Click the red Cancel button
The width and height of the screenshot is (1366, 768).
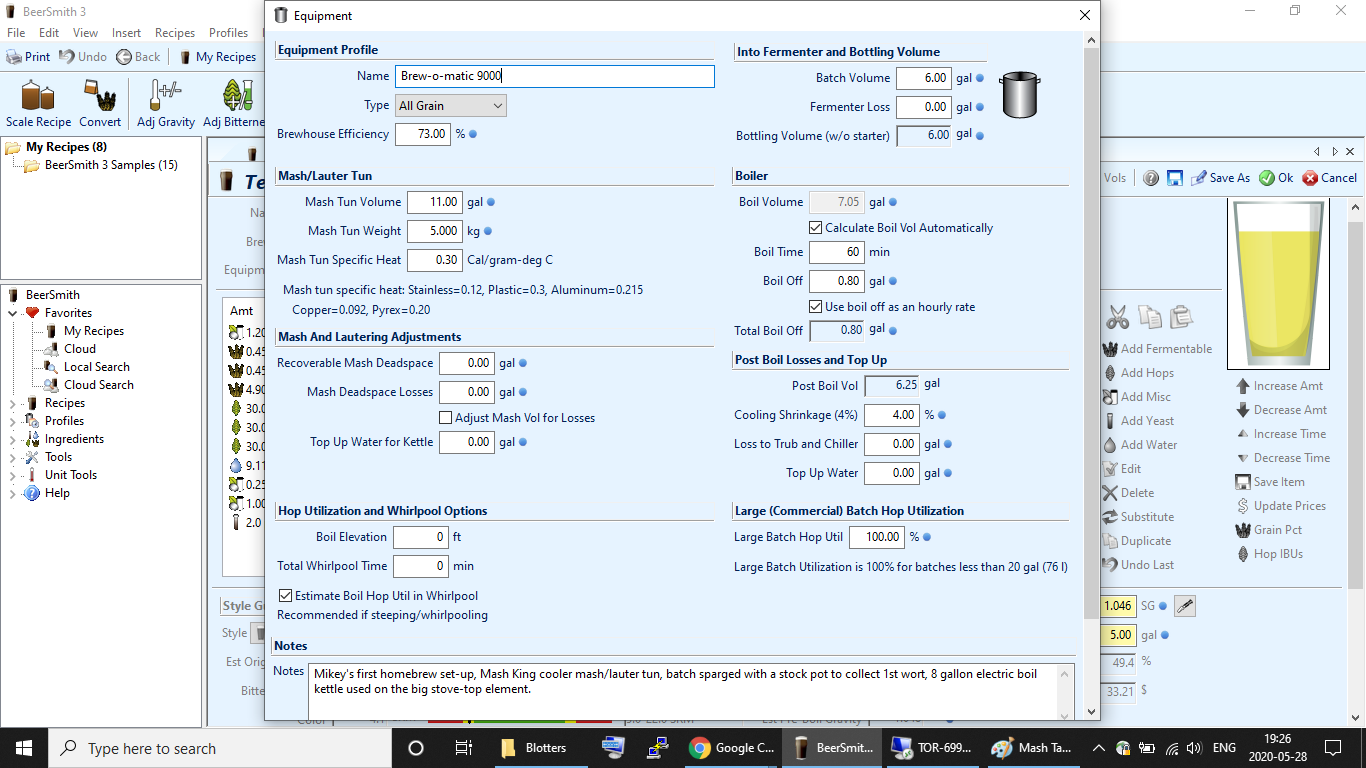click(1330, 178)
